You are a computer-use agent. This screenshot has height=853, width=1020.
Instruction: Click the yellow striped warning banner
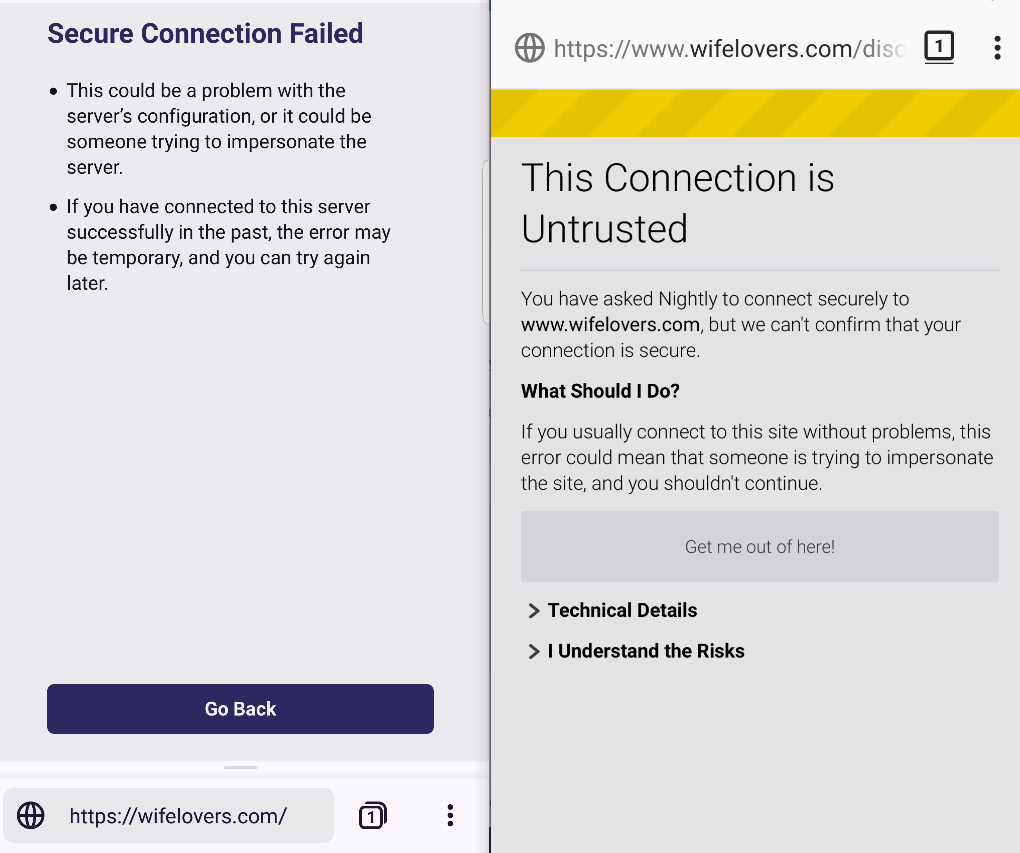point(755,113)
